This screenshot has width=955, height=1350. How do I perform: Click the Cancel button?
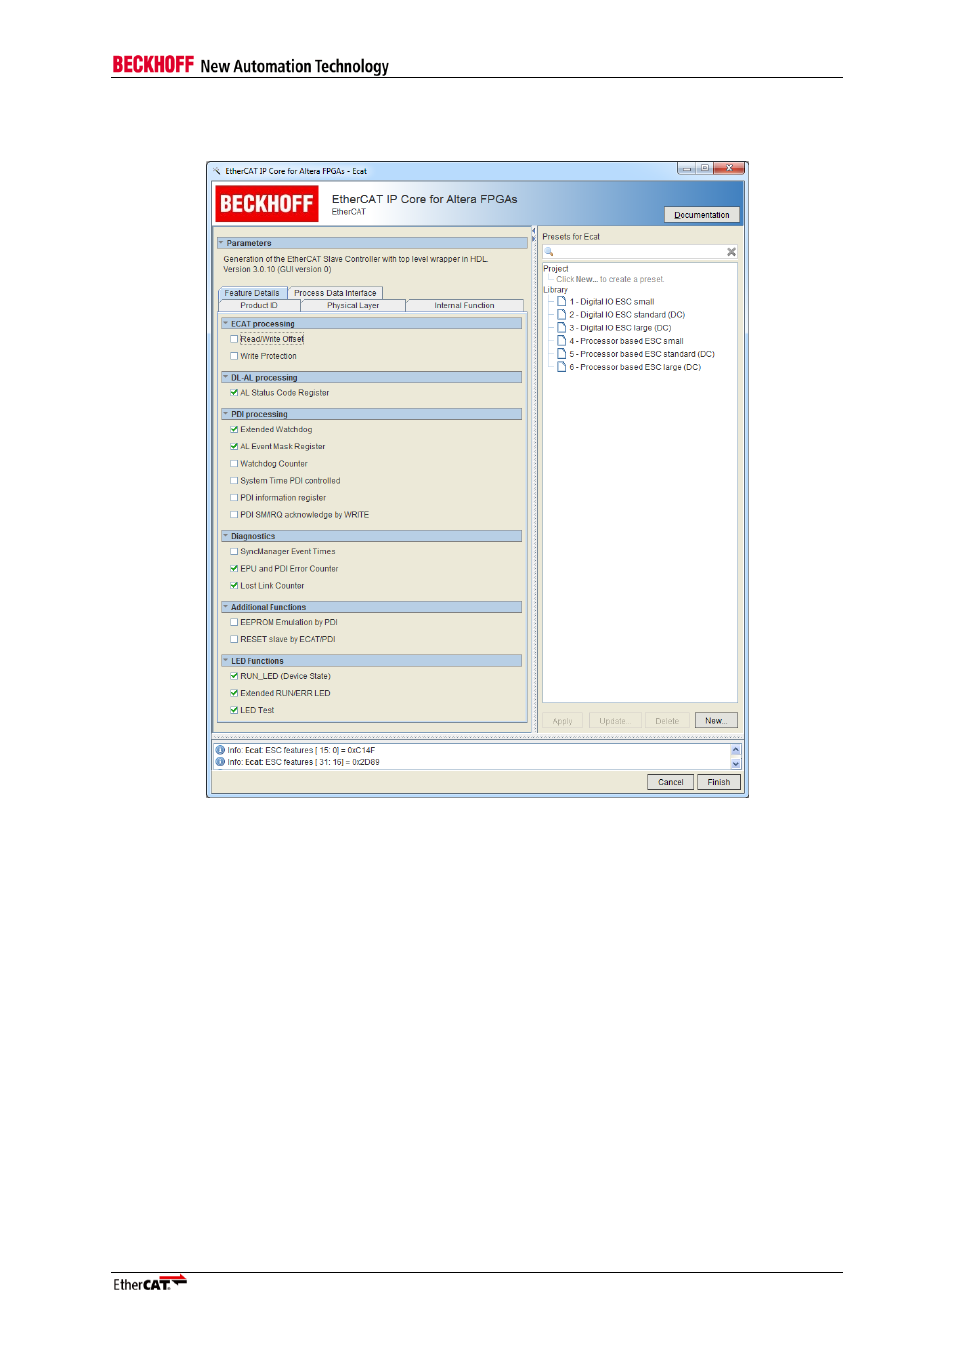coord(670,782)
